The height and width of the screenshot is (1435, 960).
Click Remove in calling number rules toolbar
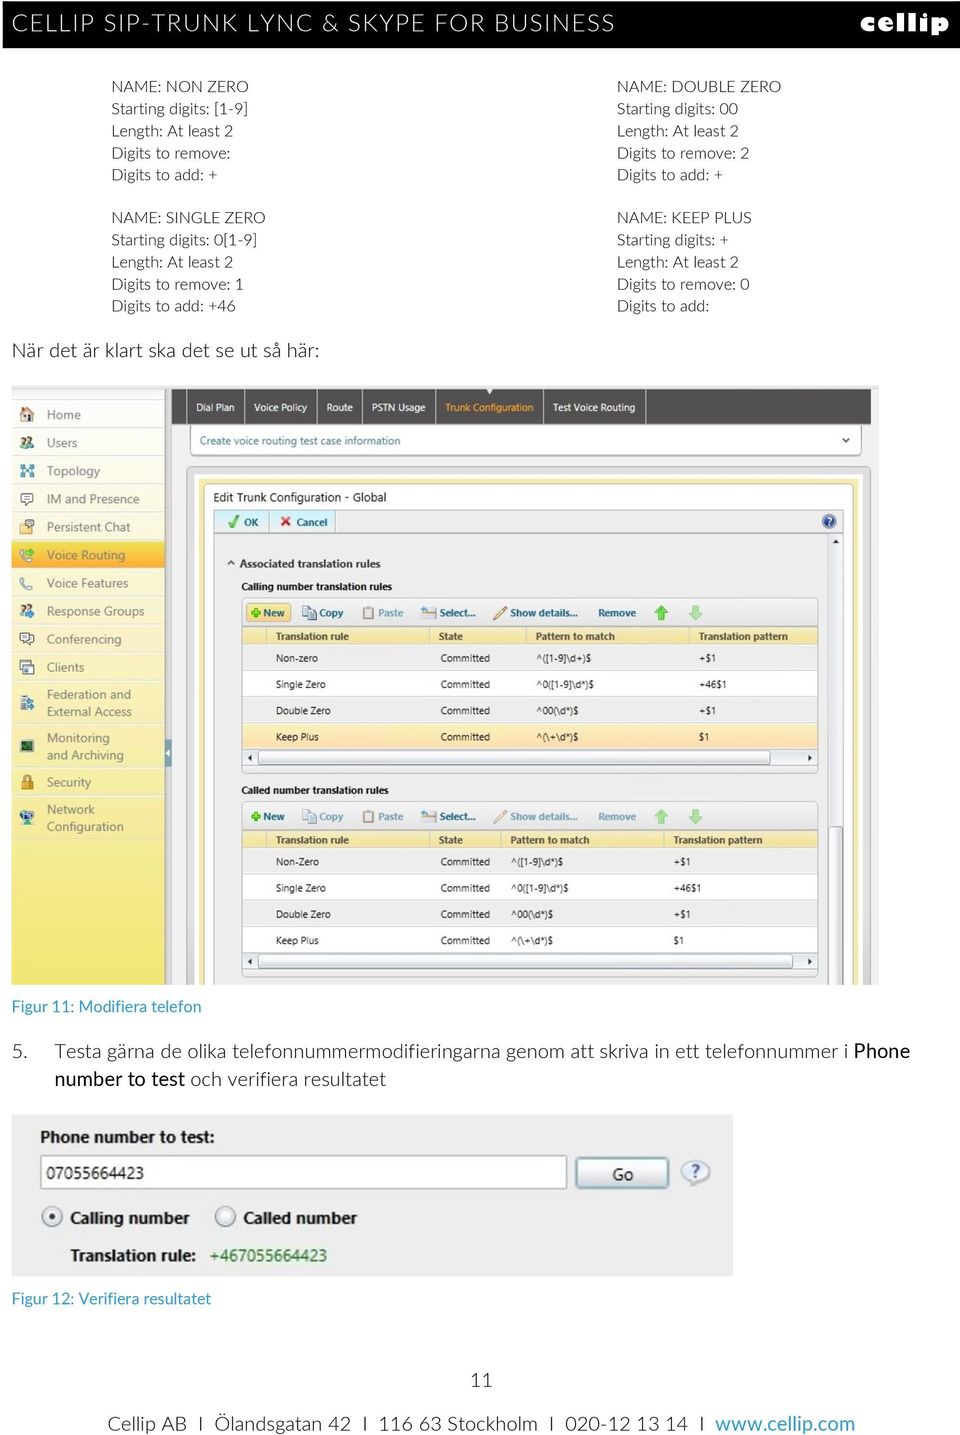pos(617,612)
